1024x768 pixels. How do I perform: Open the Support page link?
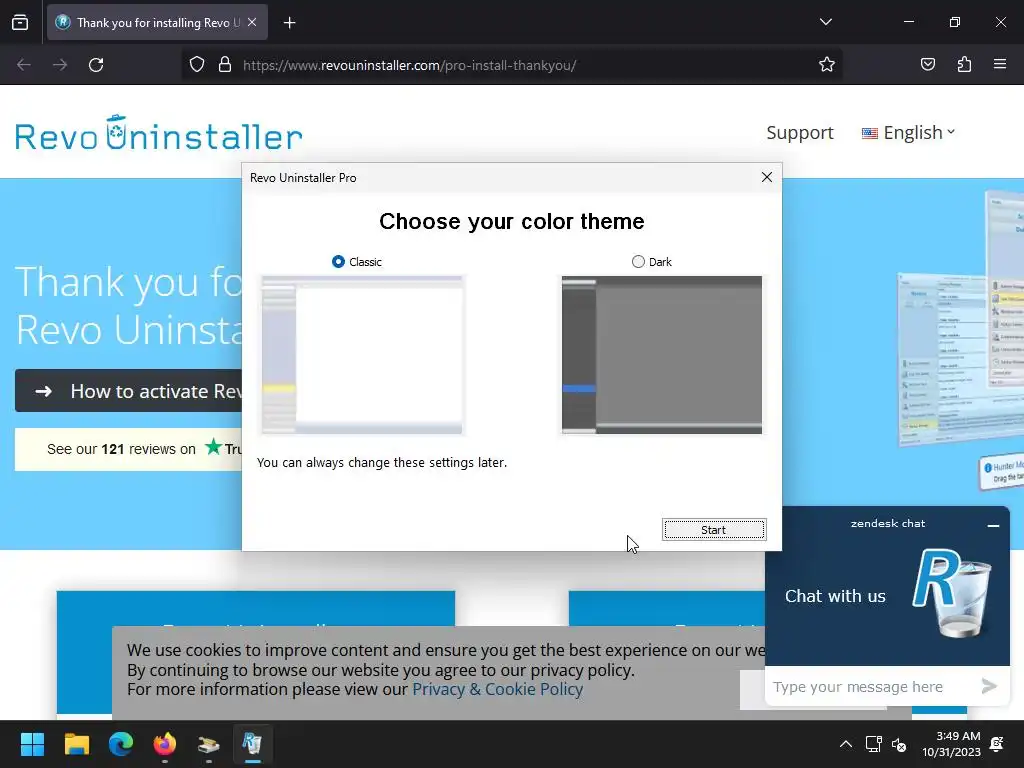click(x=799, y=133)
